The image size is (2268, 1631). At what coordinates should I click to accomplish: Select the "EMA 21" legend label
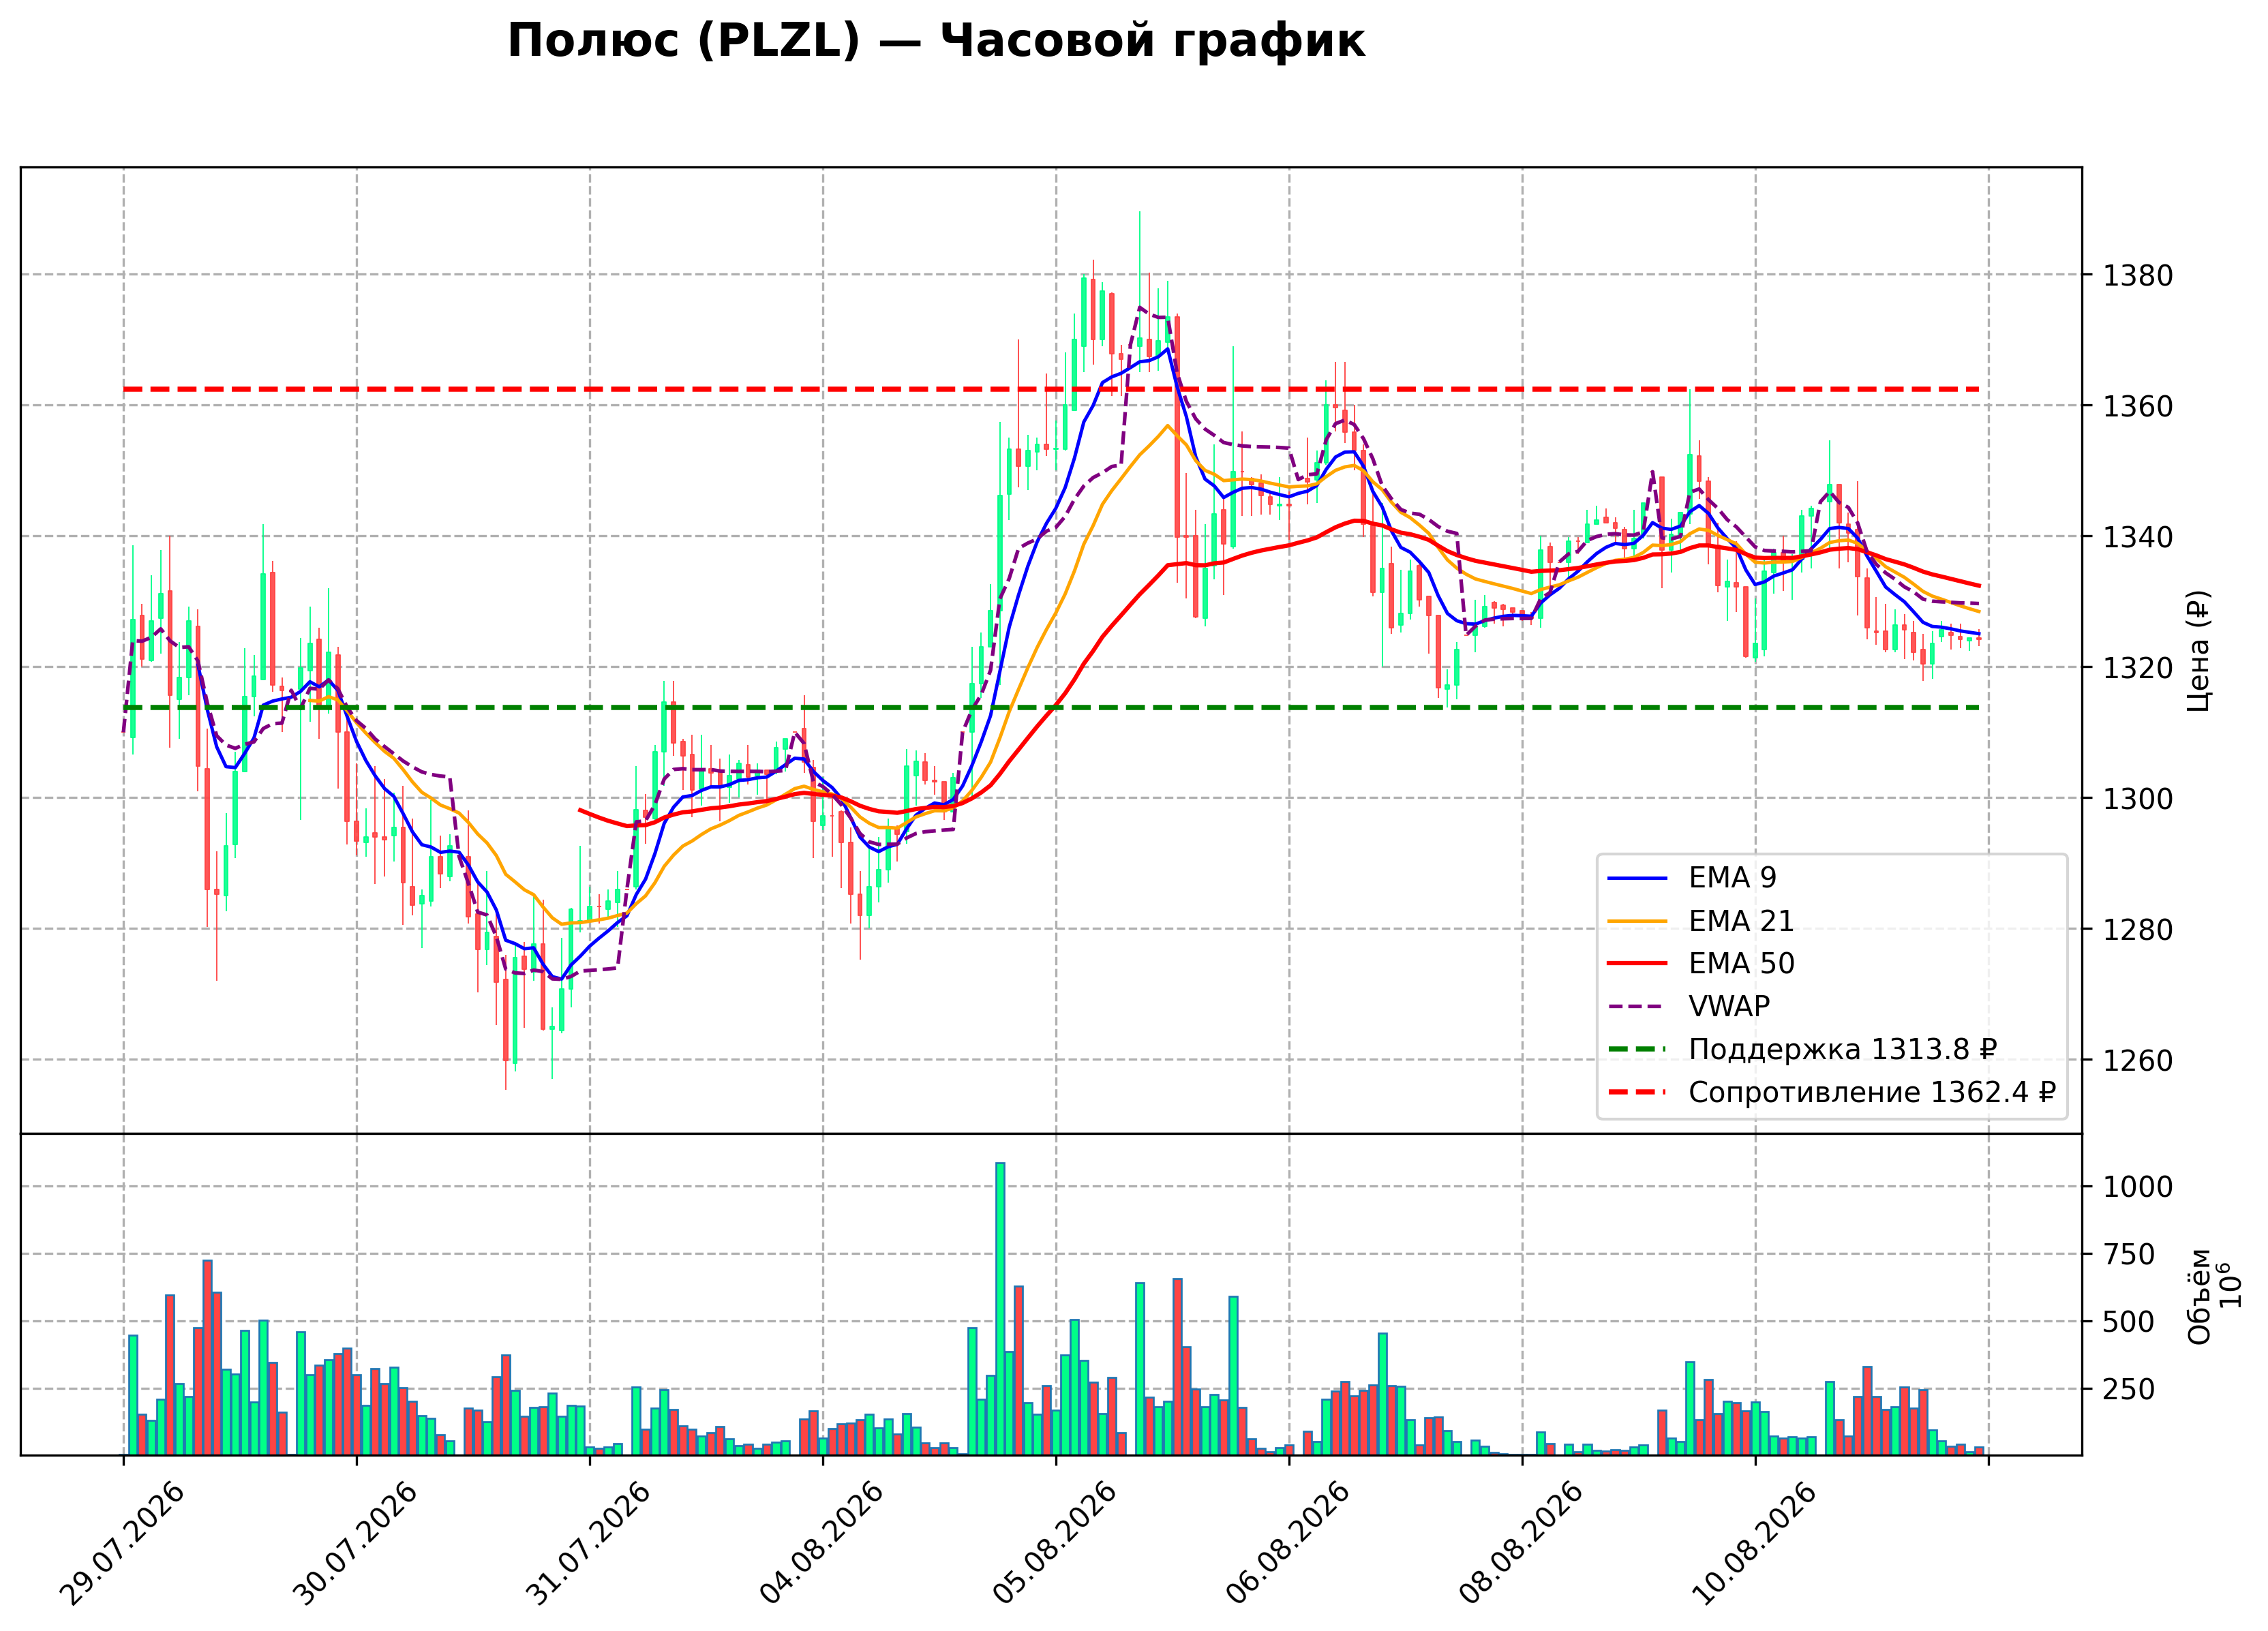coord(1741,921)
